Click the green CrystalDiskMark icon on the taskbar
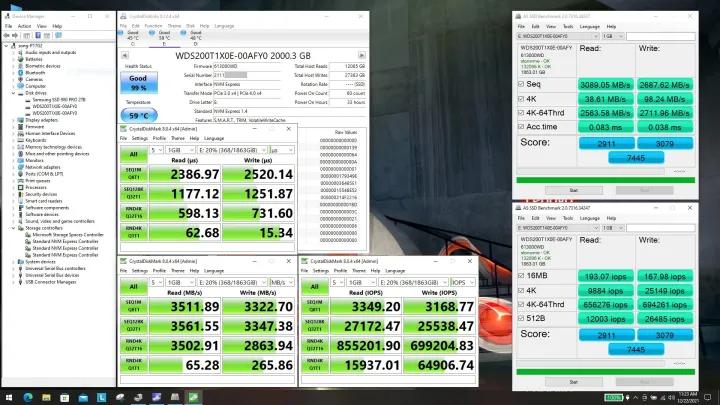This screenshot has width=720, height=405. tap(193, 397)
